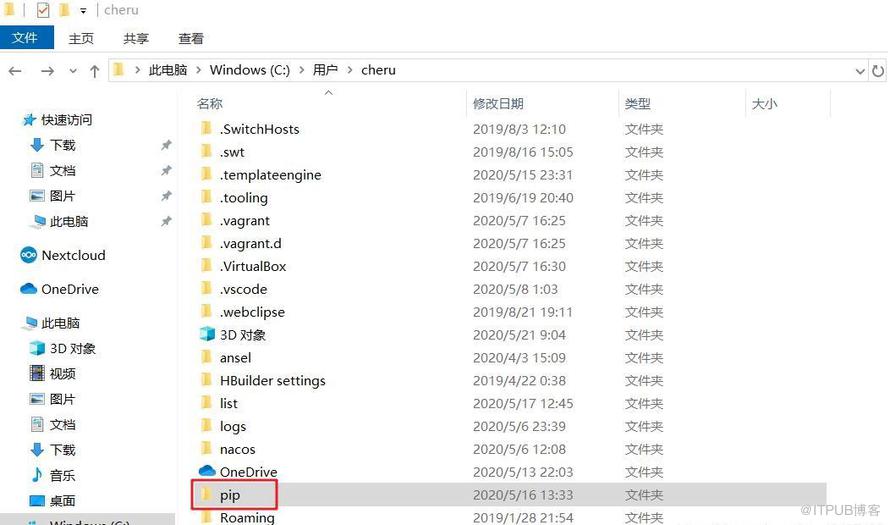Image resolution: width=890 pixels, height=525 pixels.
Task: Refresh the cheru folder view
Action: click(x=878, y=71)
